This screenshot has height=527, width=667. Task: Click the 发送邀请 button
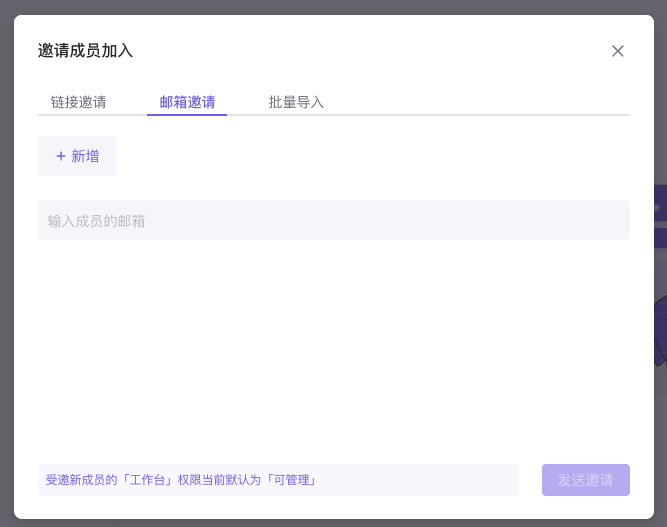pos(585,480)
